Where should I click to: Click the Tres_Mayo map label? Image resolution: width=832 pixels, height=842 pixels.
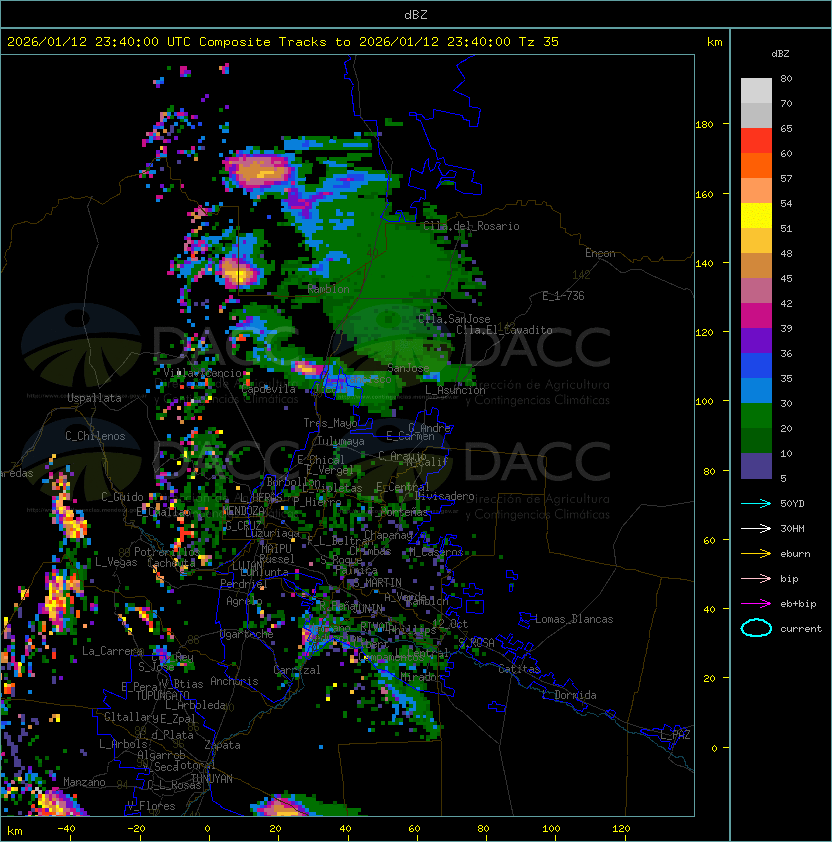(x=330, y=423)
